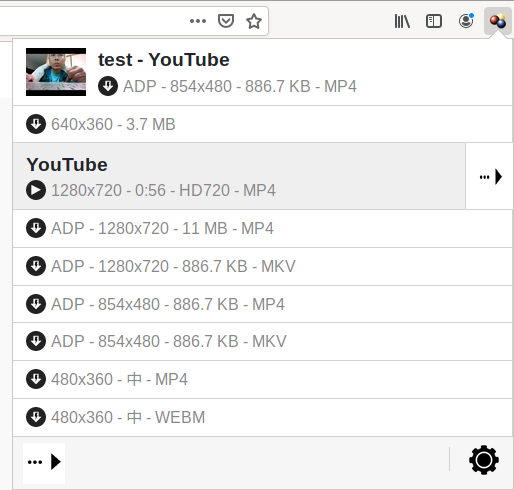Image resolution: width=514 pixels, height=490 pixels.
Task: Click the Video DownloadHelper toolbar icon
Action: click(498, 21)
